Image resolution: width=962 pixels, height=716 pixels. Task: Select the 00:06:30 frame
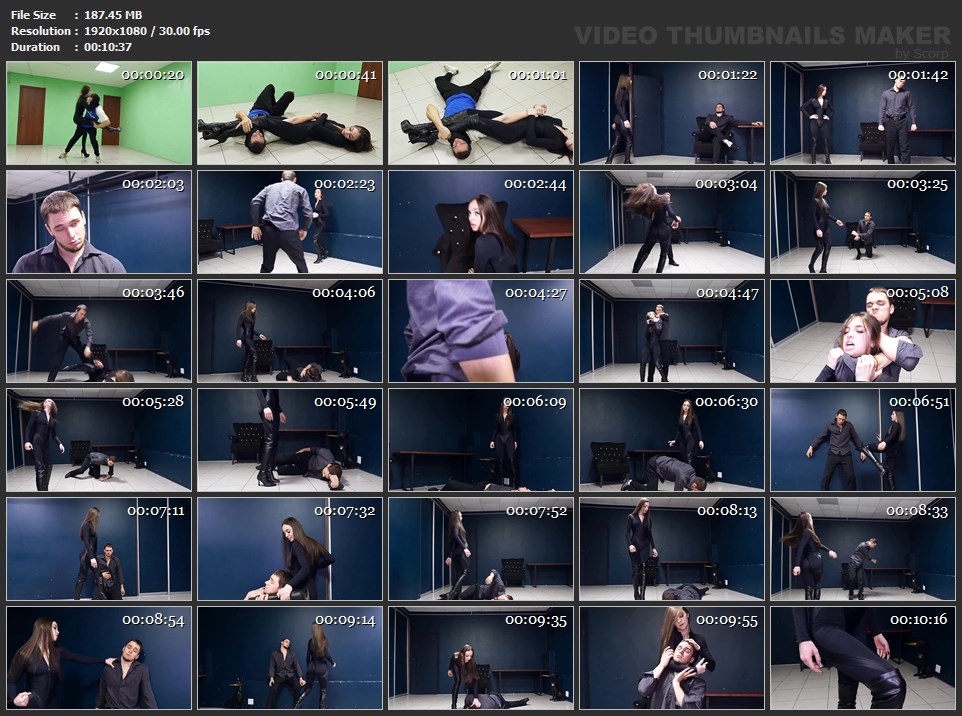672,440
